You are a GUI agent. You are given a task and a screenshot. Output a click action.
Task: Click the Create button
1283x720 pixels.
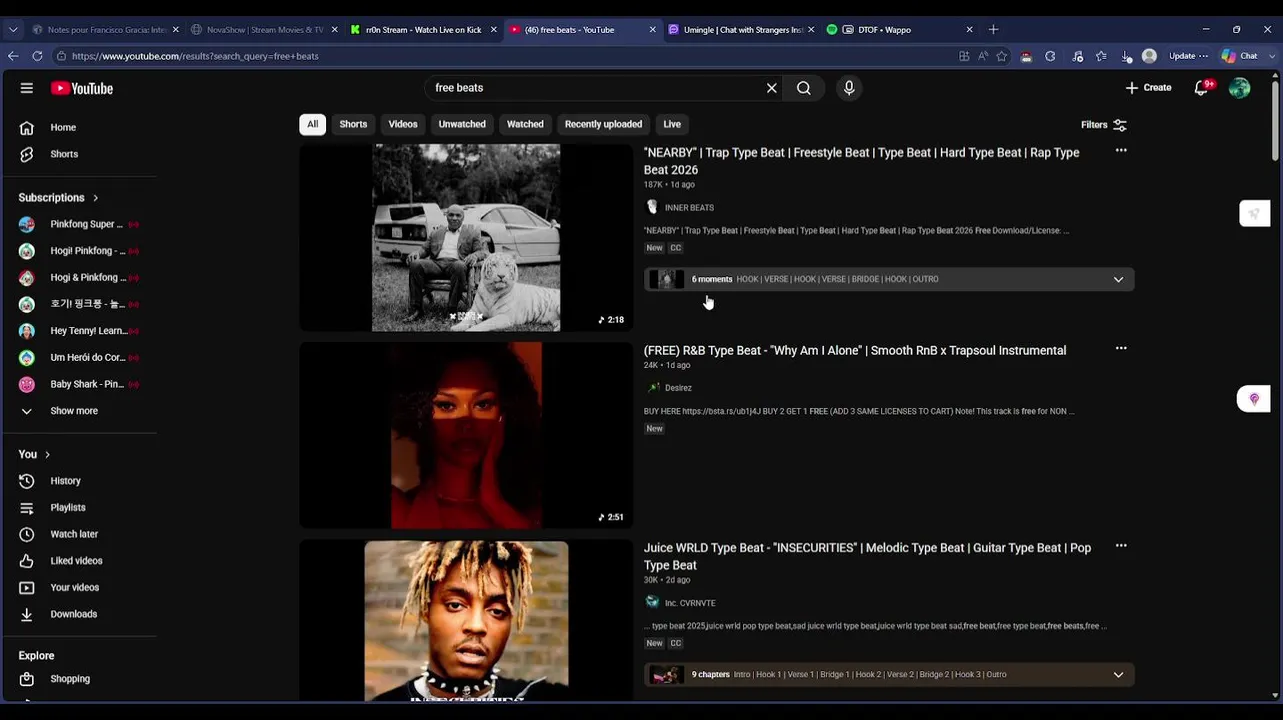pyautogui.click(x=1148, y=88)
